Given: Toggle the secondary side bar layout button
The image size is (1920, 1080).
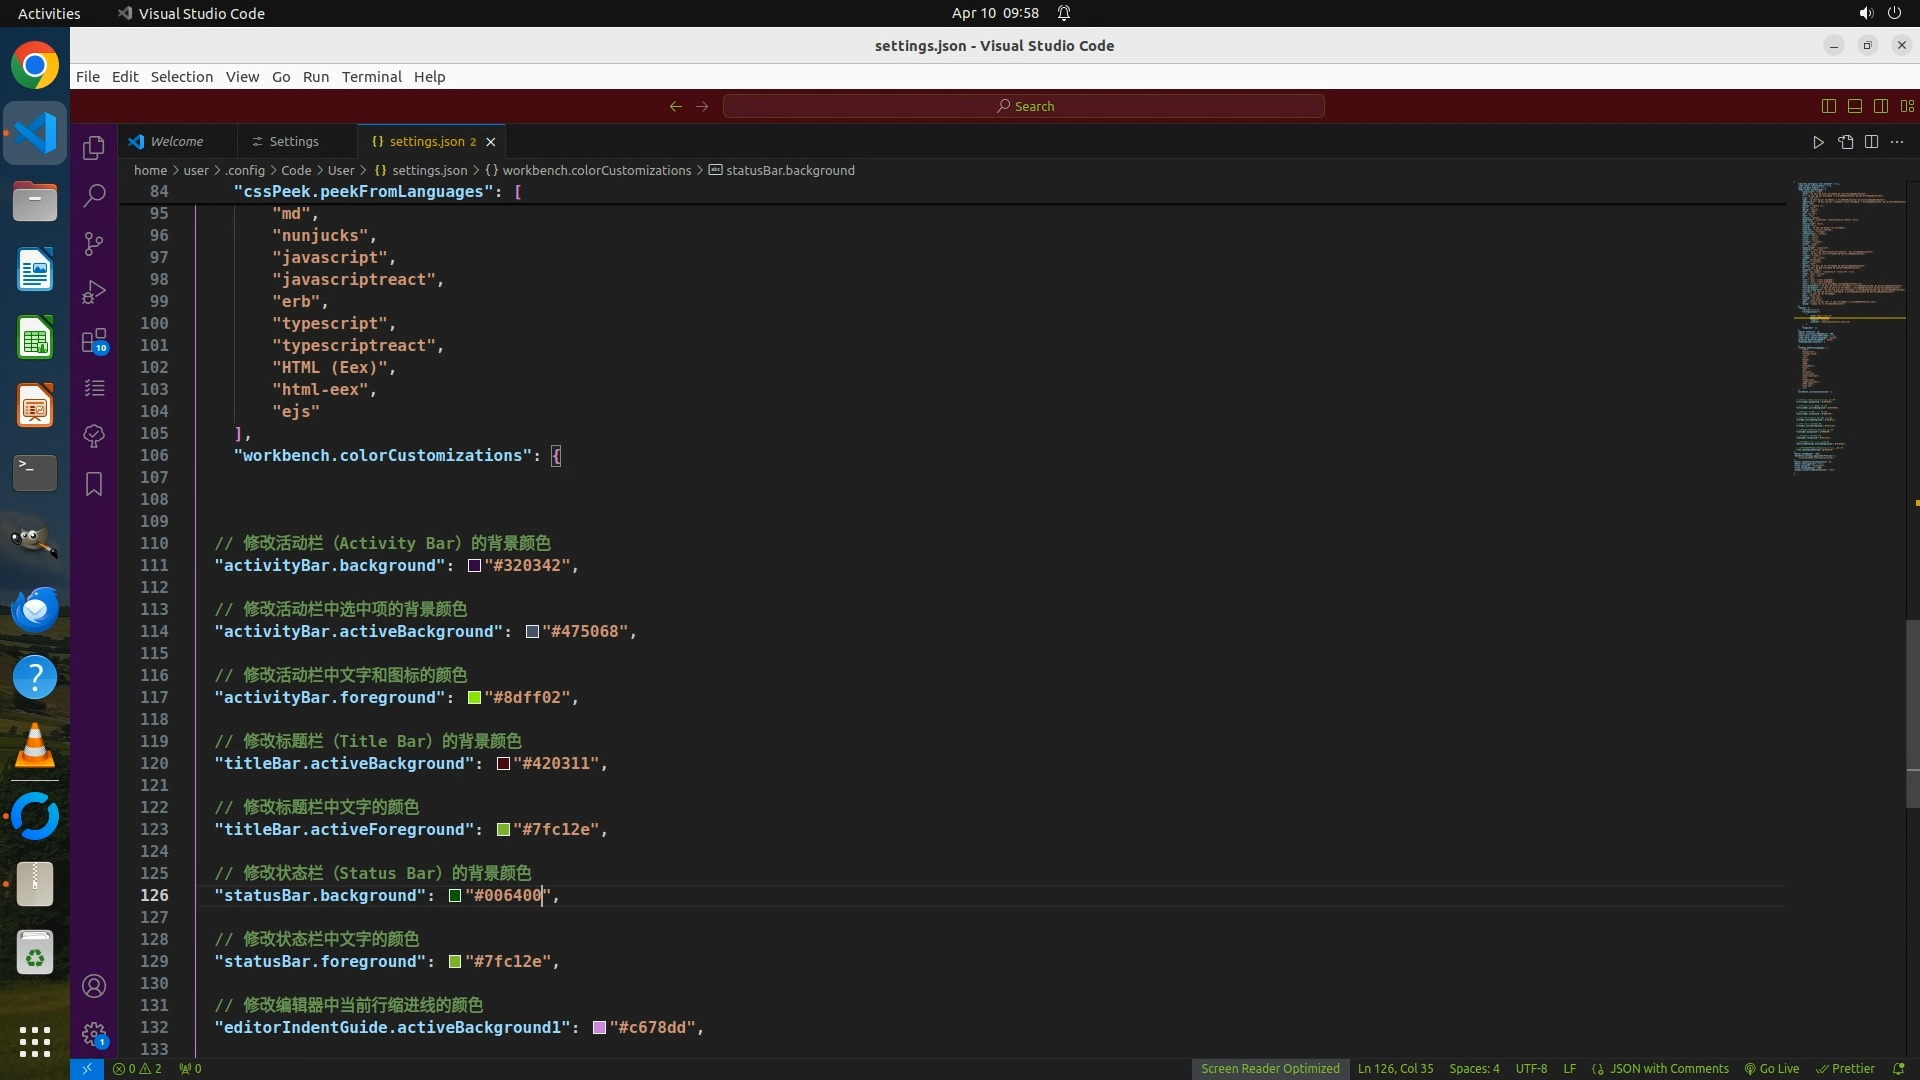Looking at the screenshot, I should [1881, 106].
